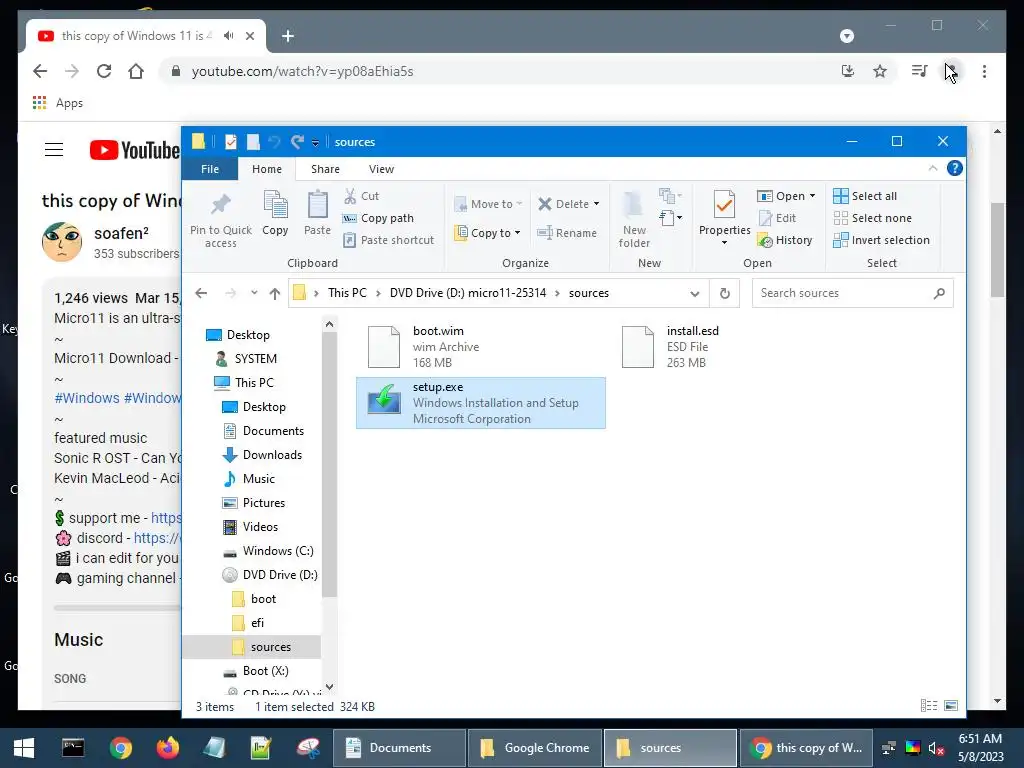Select the View ribbon tab
Screen dimensions: 1024x768
[381, 169]
